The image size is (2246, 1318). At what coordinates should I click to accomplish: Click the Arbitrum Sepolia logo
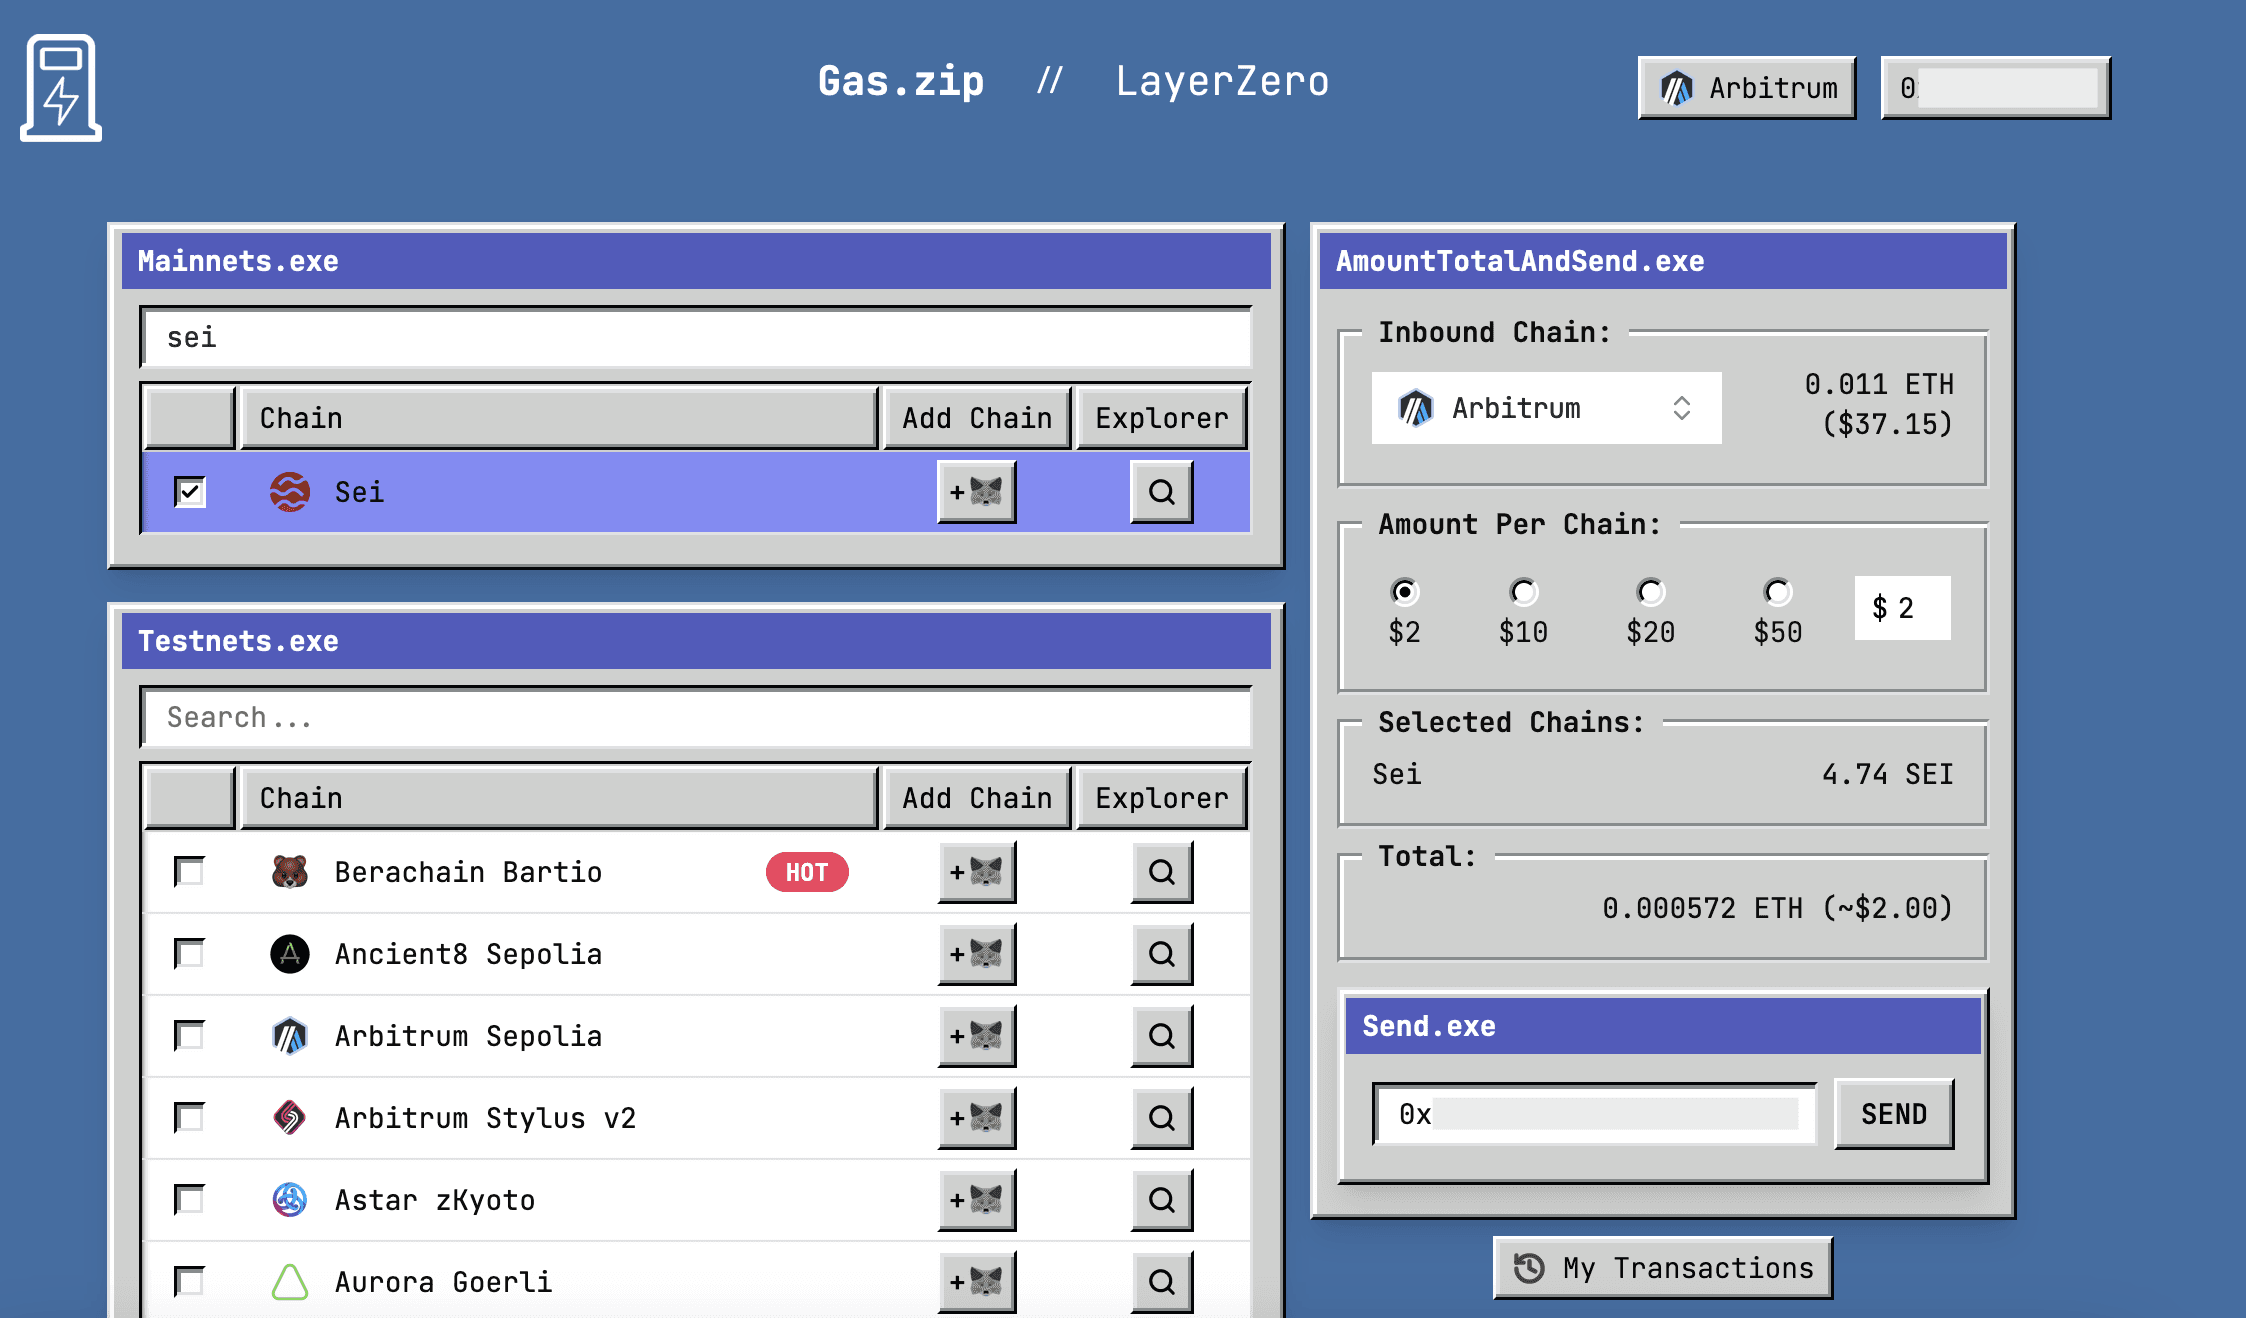(290, 1036)
